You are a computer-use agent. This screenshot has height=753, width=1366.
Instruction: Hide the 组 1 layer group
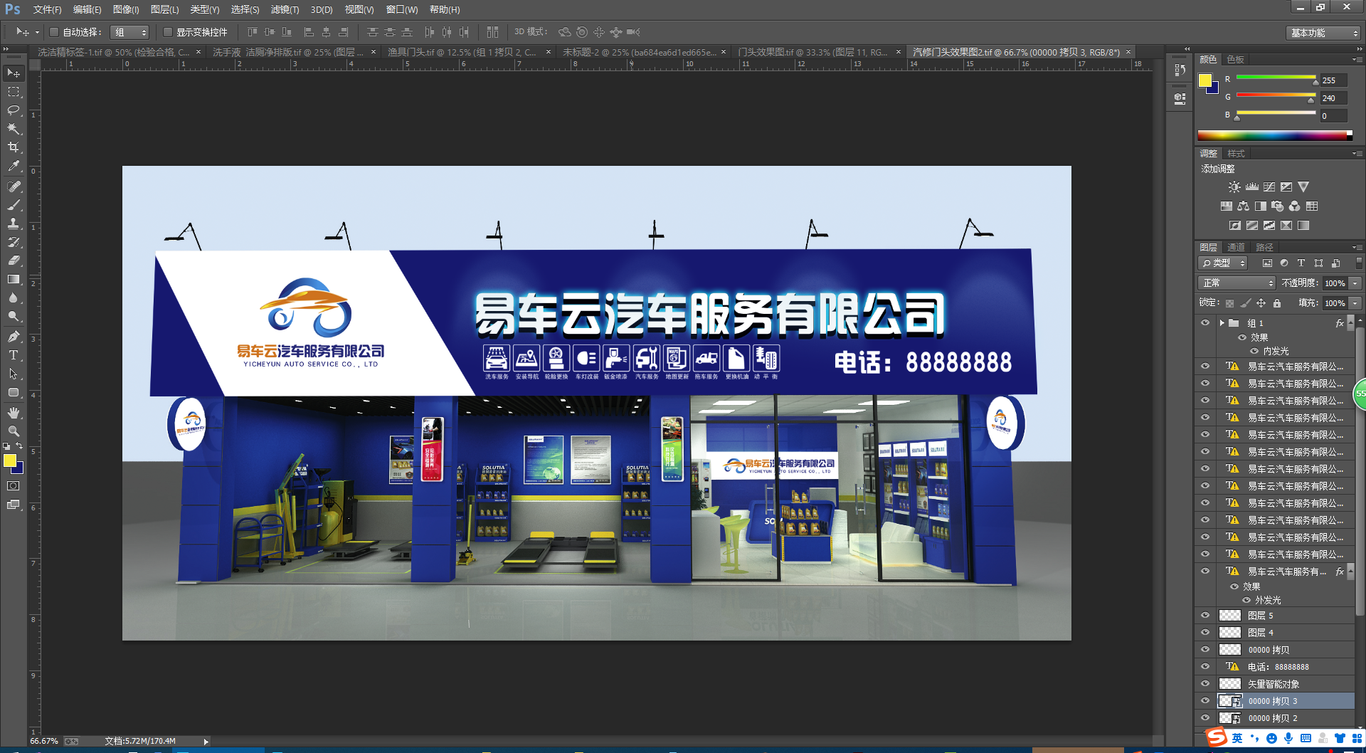(x=1205, y=323)
